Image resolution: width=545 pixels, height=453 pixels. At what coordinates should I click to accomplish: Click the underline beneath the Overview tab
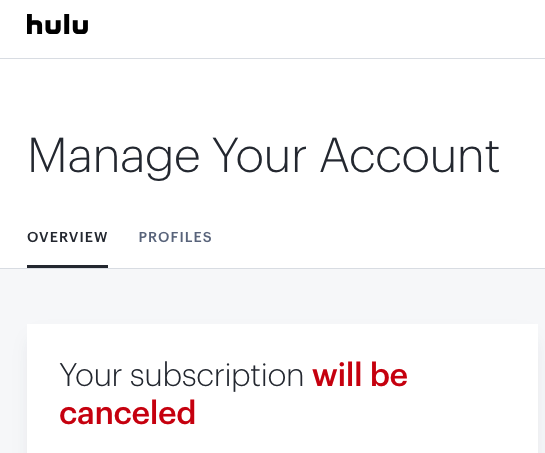pos(67,267)
